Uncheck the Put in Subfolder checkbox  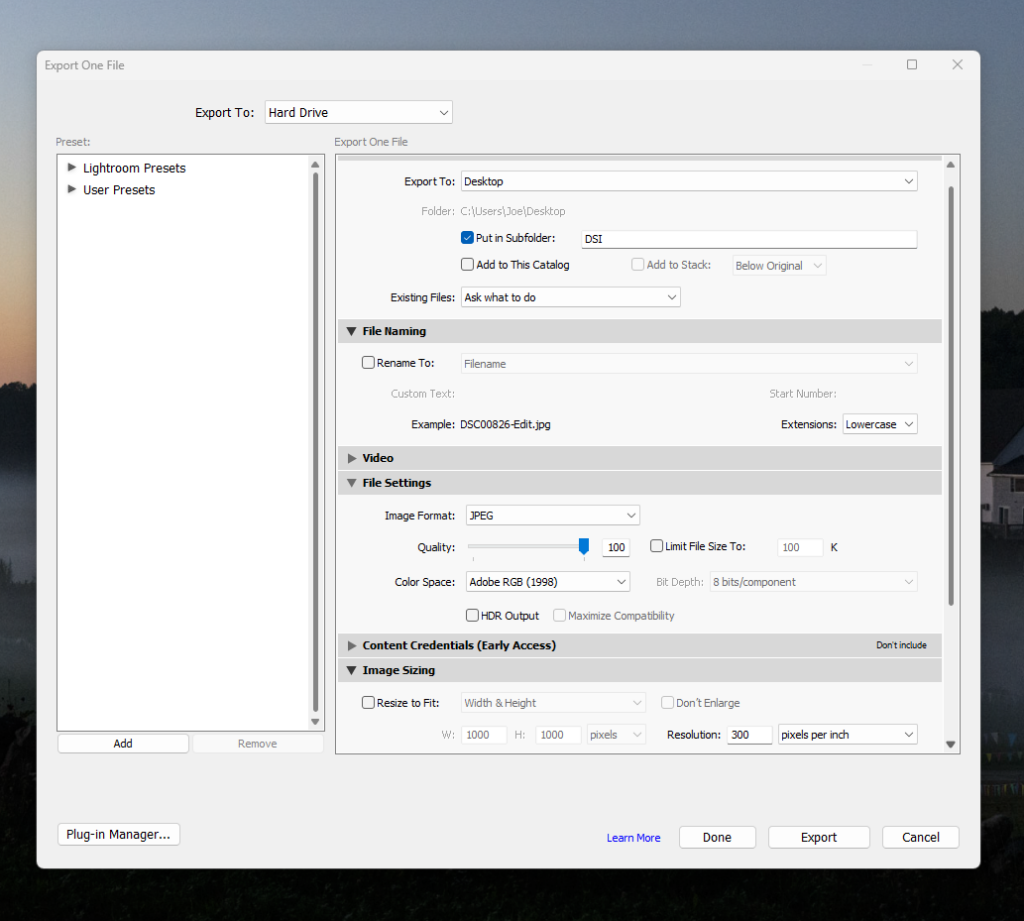point(467,238)
